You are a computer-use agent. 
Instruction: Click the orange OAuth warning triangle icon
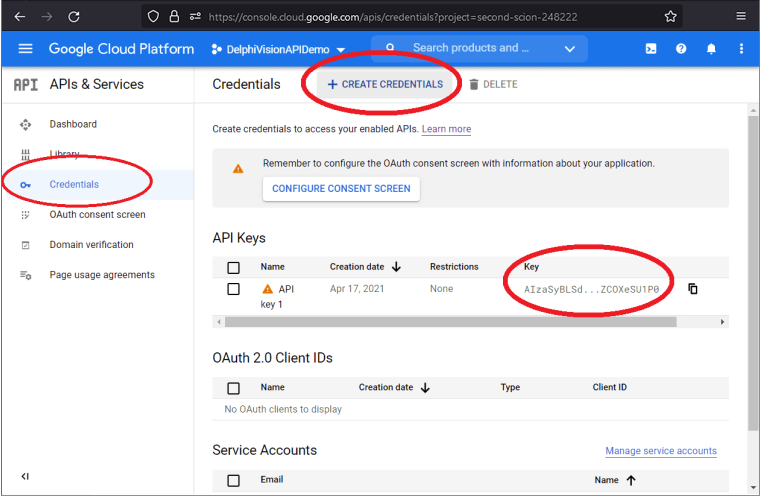238,169
